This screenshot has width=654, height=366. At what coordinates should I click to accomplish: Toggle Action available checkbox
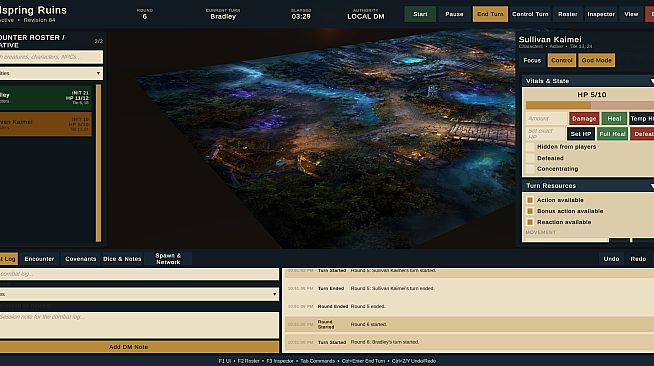(x=530, y=200)
